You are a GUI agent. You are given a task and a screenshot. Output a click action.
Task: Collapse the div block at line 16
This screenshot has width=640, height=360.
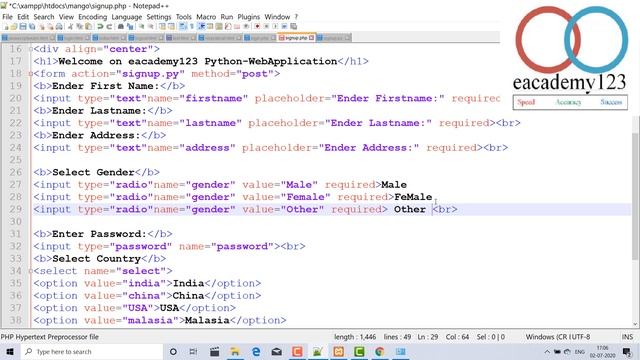point(31,49)
